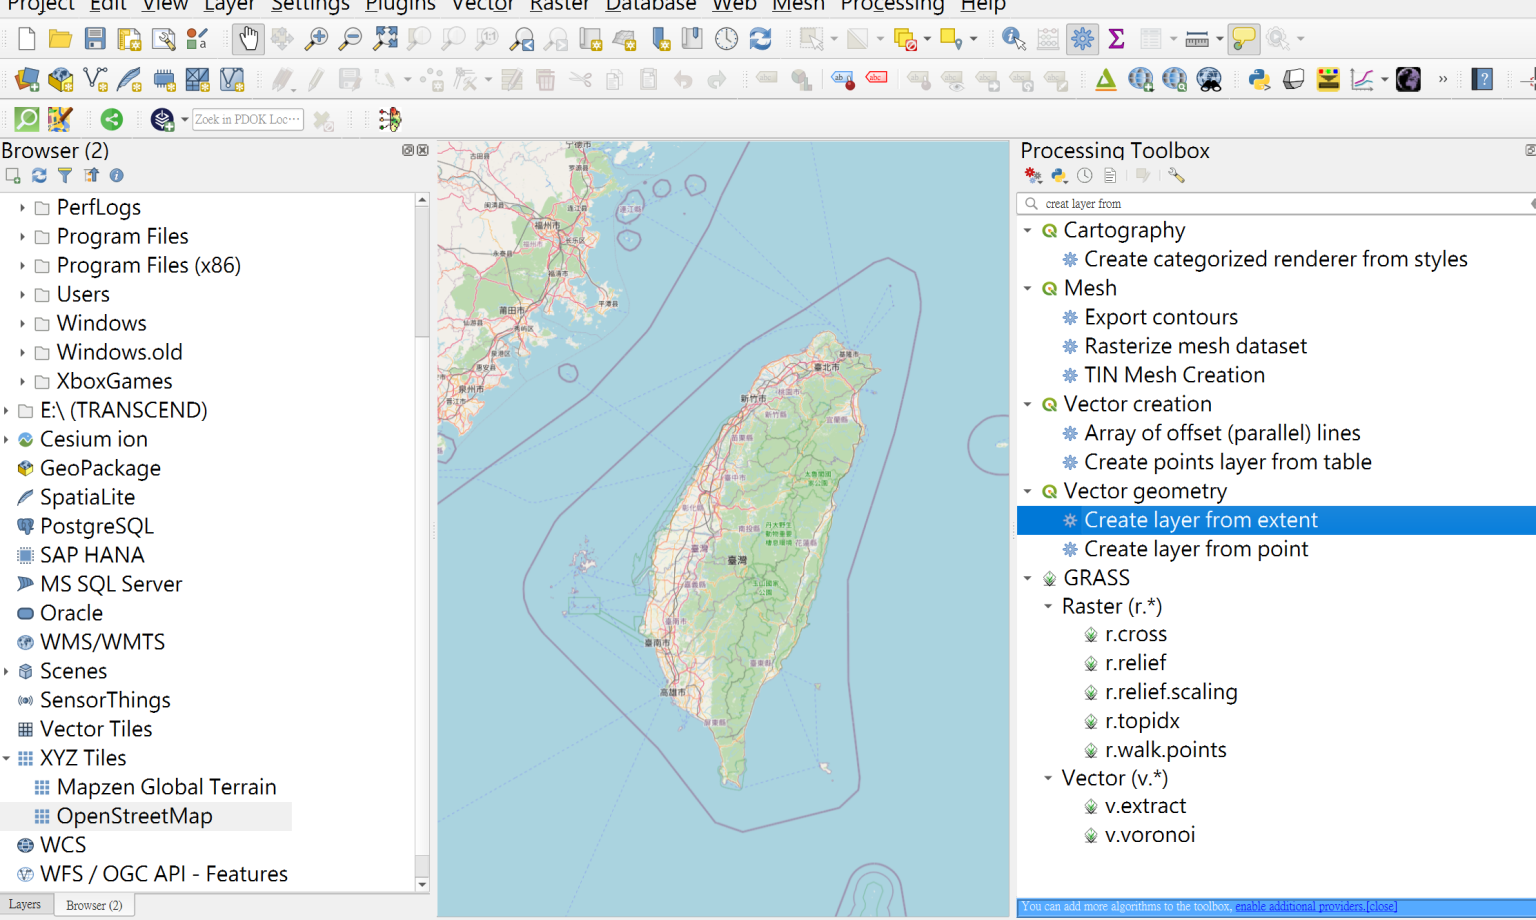The height and width of the screenshot is (920, 1536).
Task: Switch to the Layers tab
Action: click(x=25, y=905)
